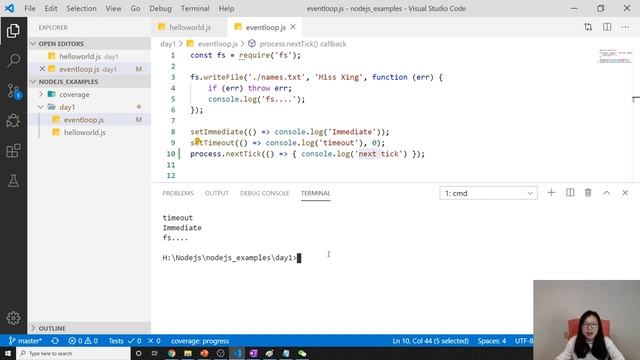The height and width of the screenshot is (360, 640).
Task: Open the Extensions view
Action: [13, 151]
